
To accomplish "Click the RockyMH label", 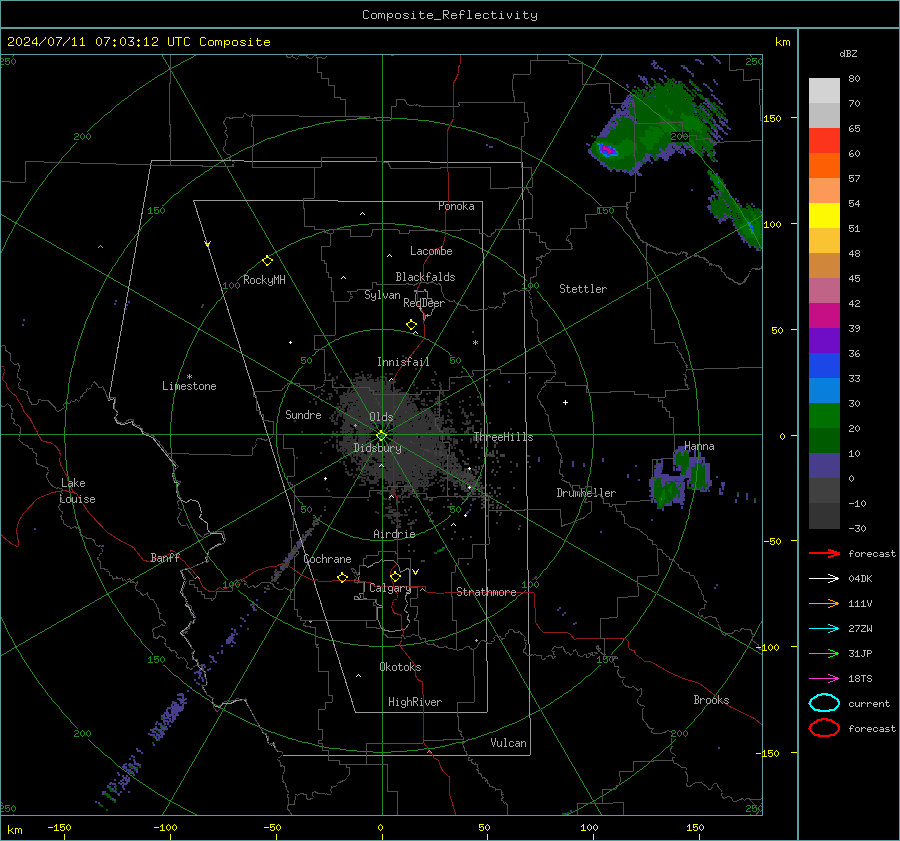I will 264,280.
